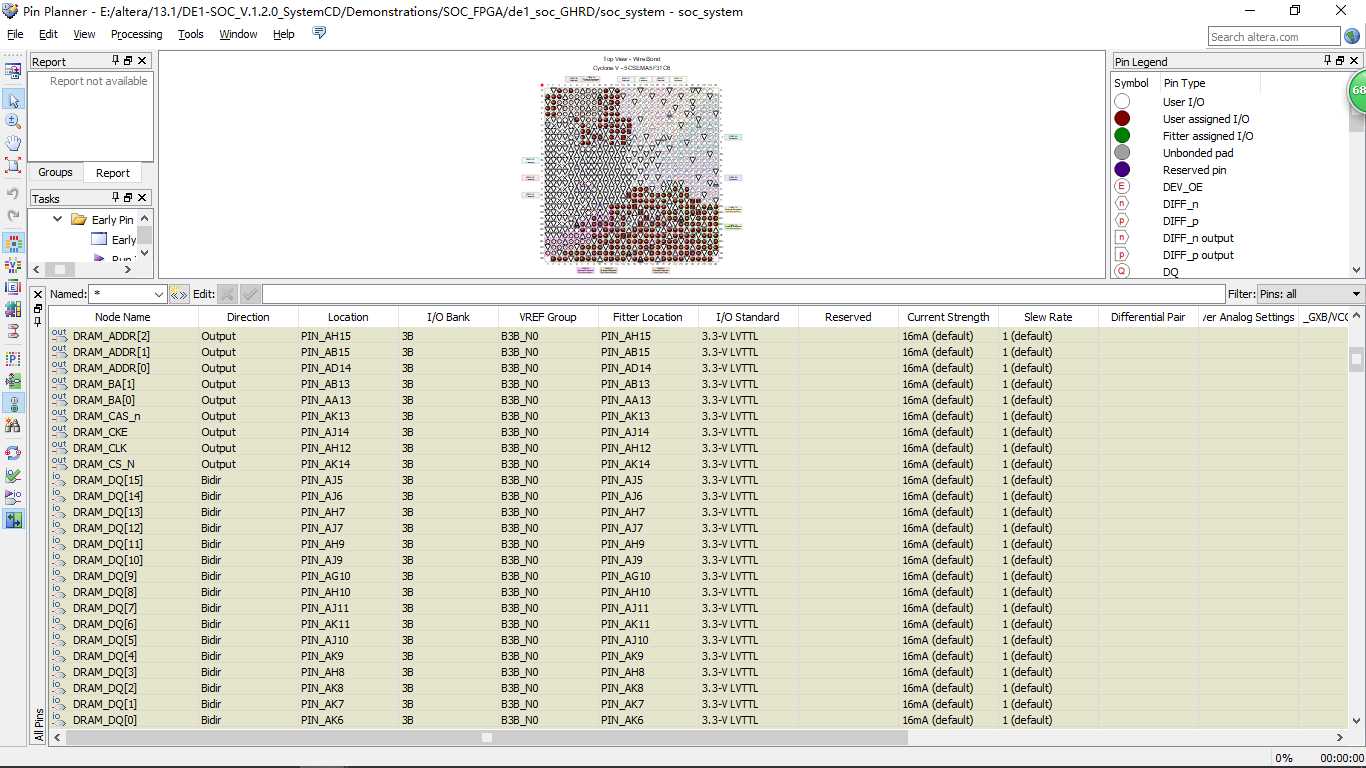Image resolution: width=1366 pixels, height=768 pixels.
Task: Select PIN_AH12 location for DRAM_CLK
Action: pos(326,448)
